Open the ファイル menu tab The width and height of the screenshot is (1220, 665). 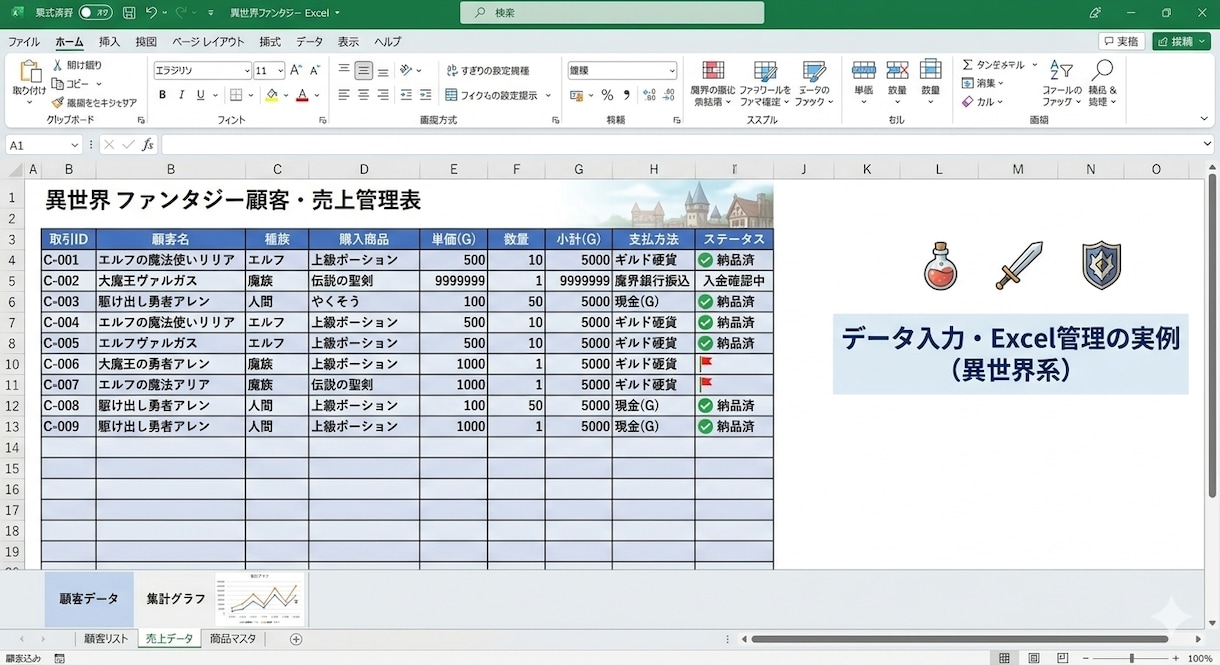click(24, 42)
